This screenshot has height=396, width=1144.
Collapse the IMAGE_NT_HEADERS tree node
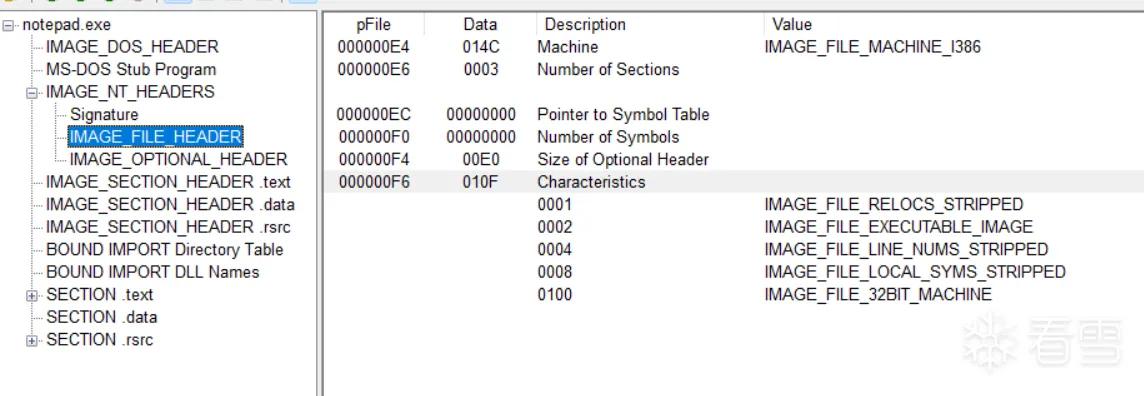point(32,93)
